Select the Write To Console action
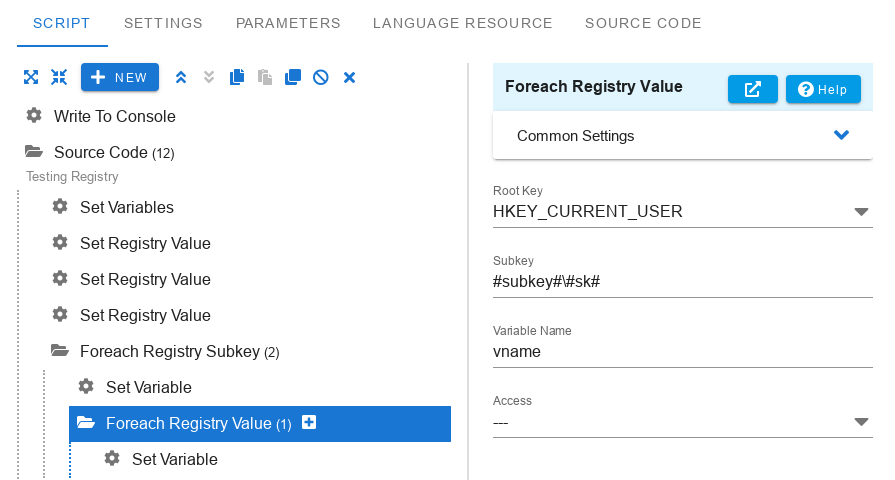The image size is (895, 480). pos(114,116)
